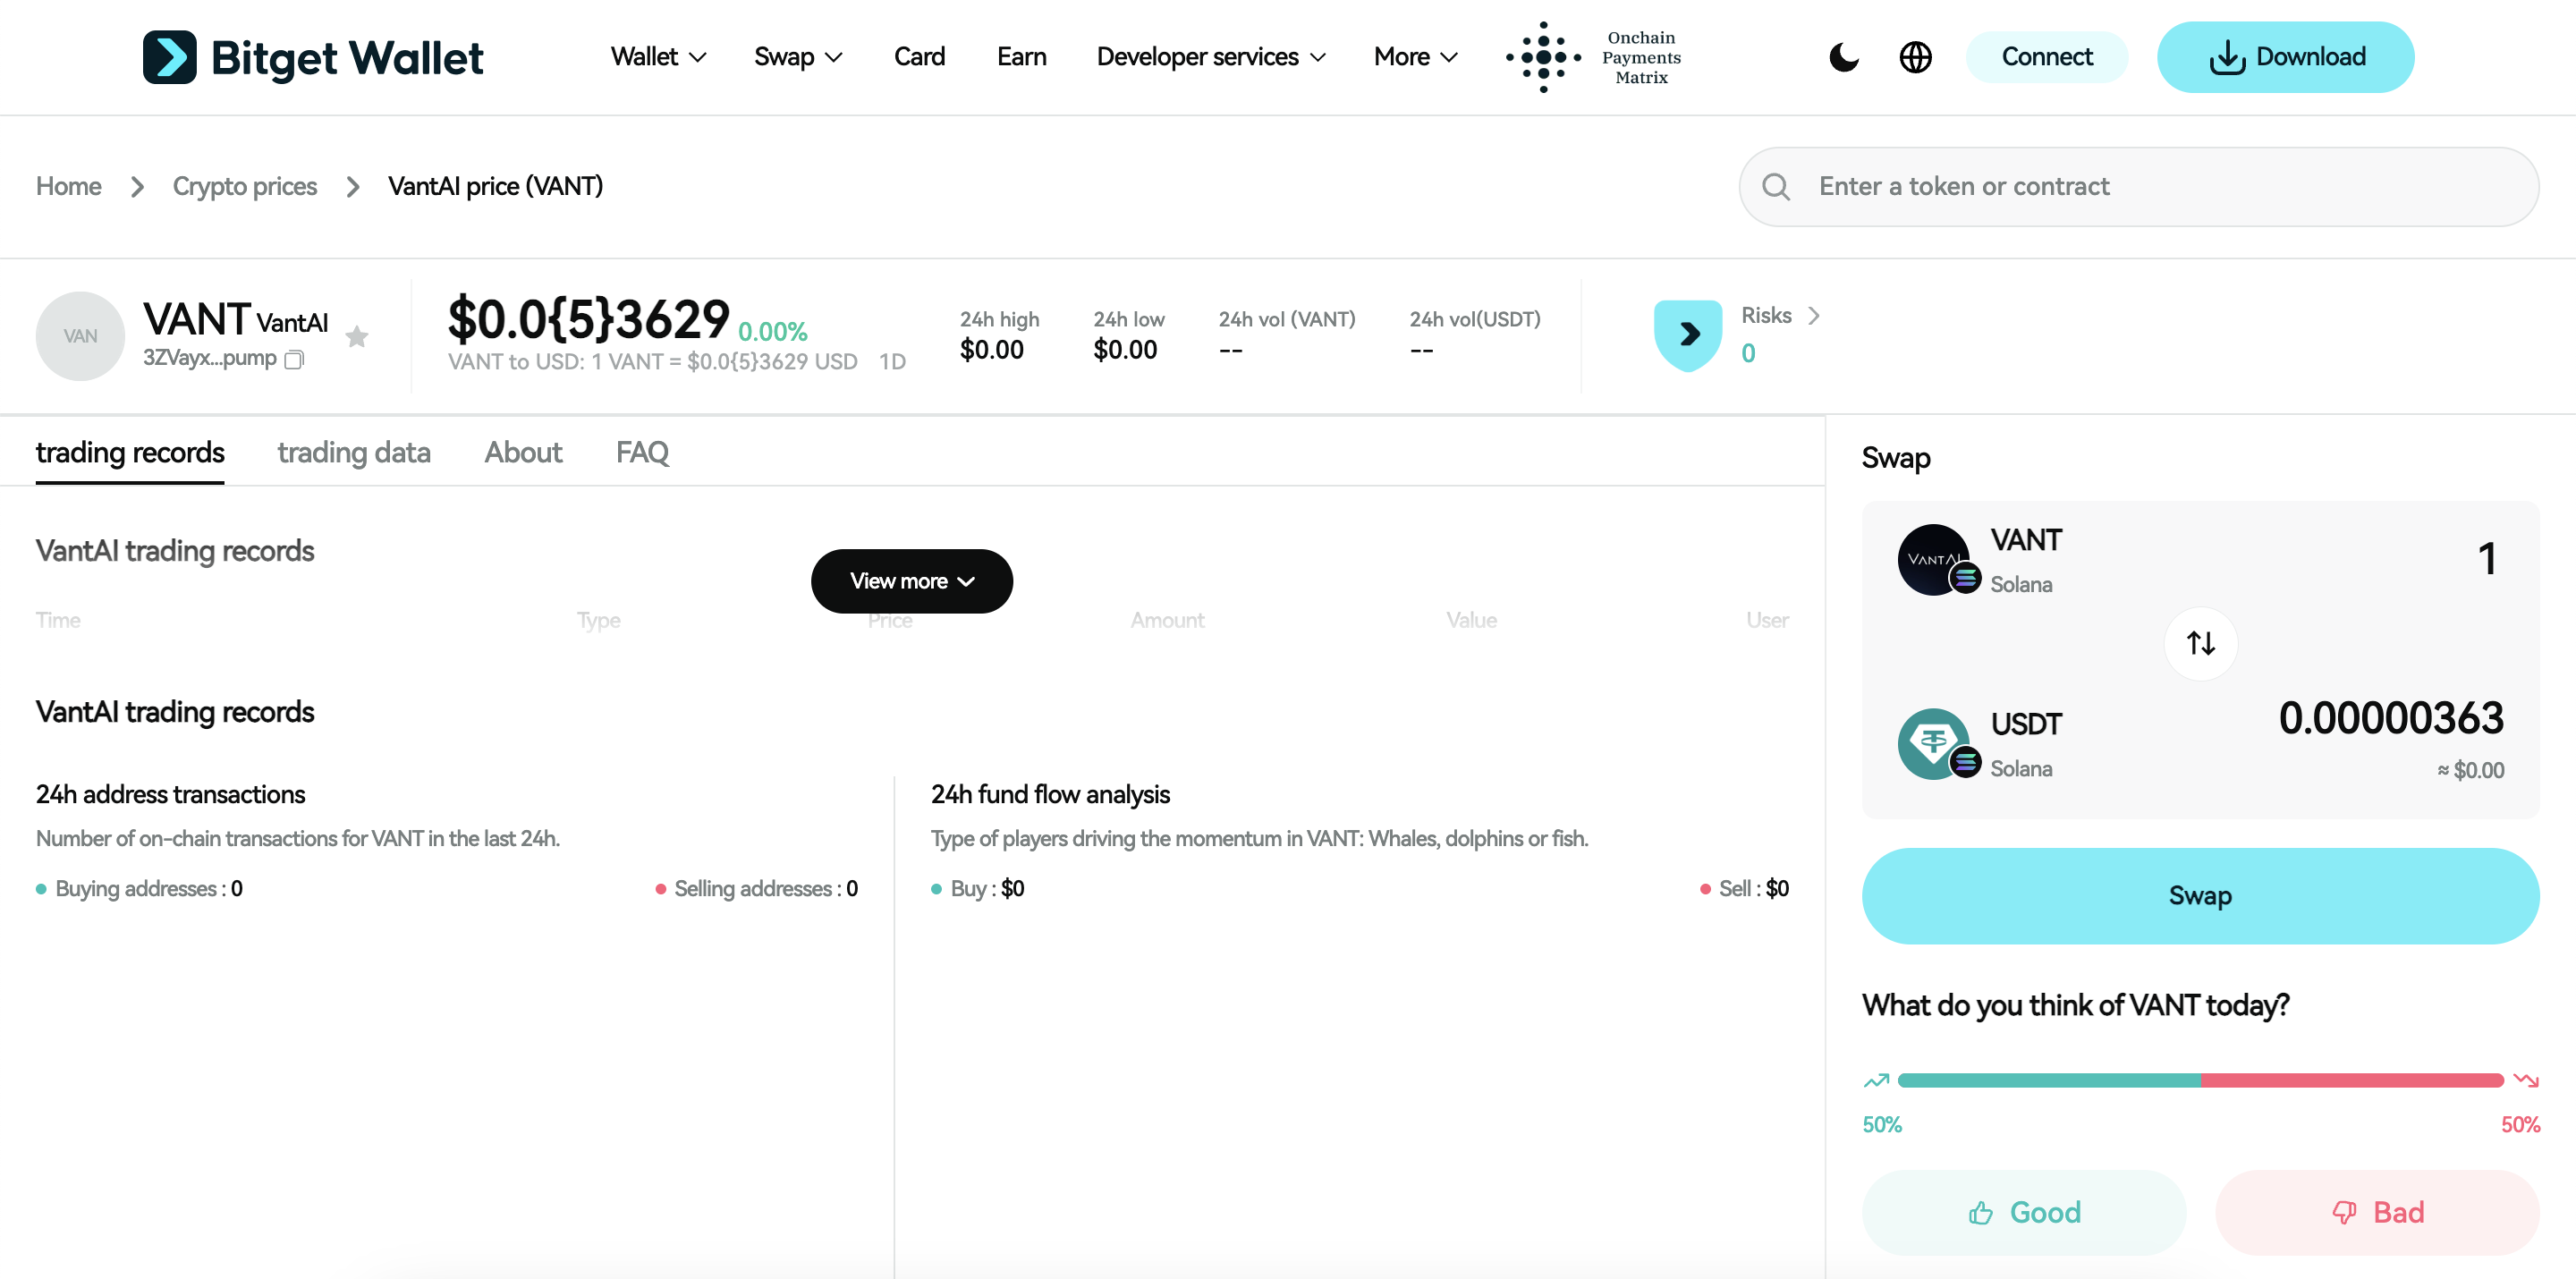This screenshot has height=1279, width=2576.
Task: Toggle dark mode with the moon icon
Action: [x=1843, y=57]
